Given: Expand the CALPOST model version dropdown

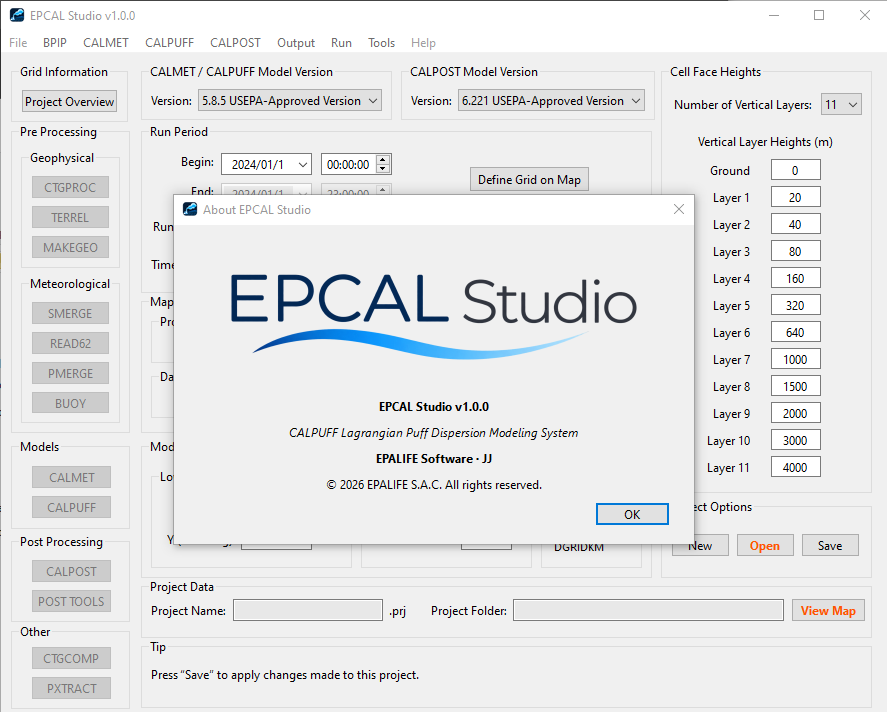Looking at the screenshot, I should [x=636, y=101].
